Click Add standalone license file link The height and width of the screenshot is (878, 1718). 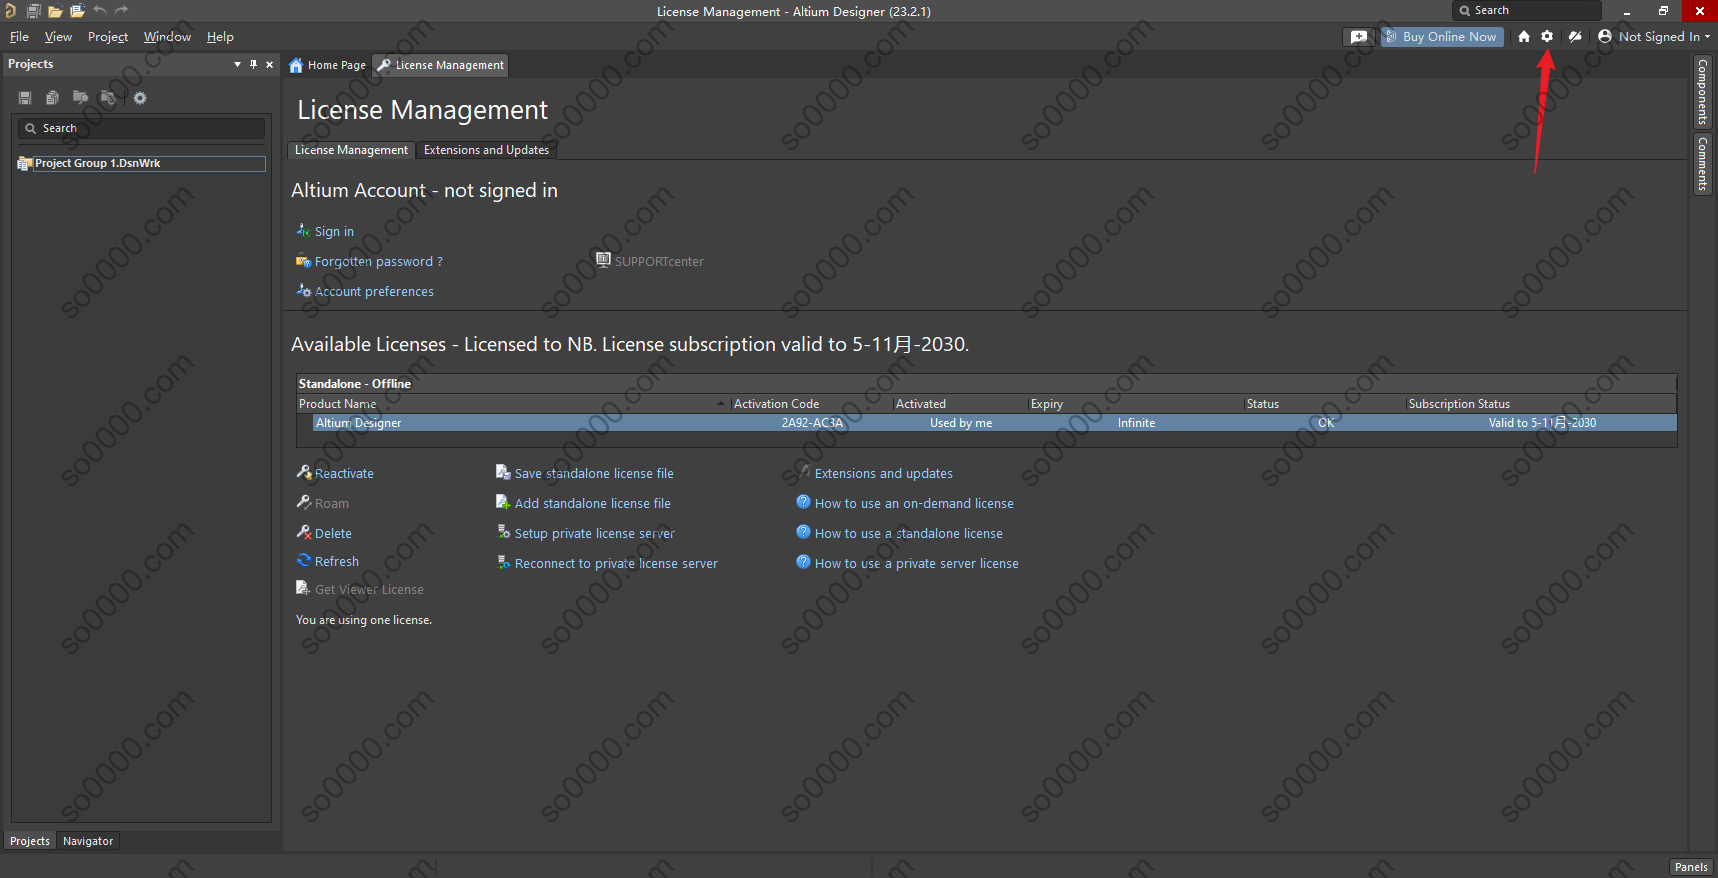click(x=593, y=503)
